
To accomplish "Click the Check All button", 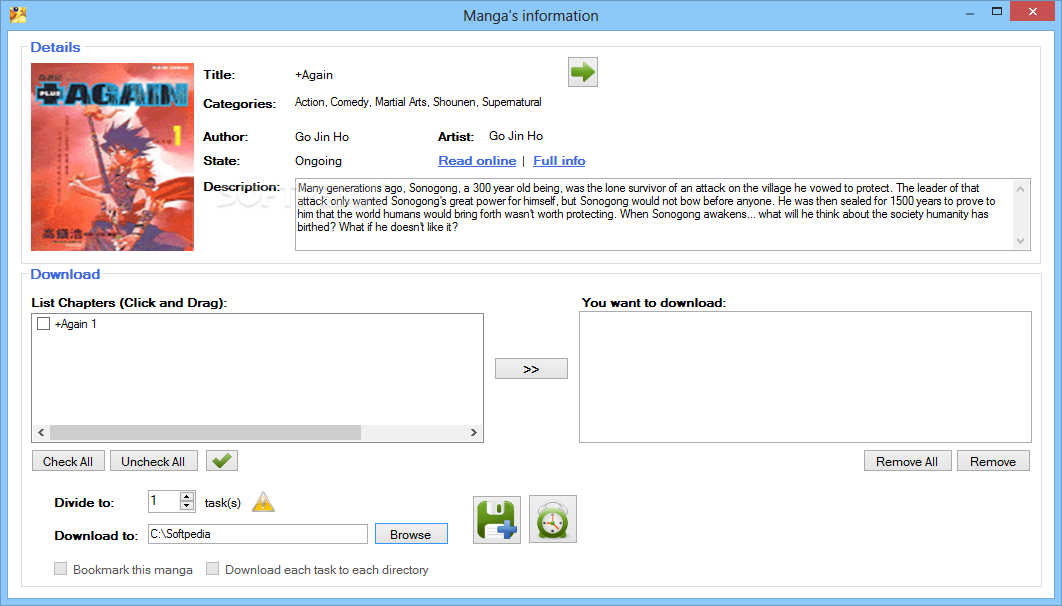I will 68,461.
